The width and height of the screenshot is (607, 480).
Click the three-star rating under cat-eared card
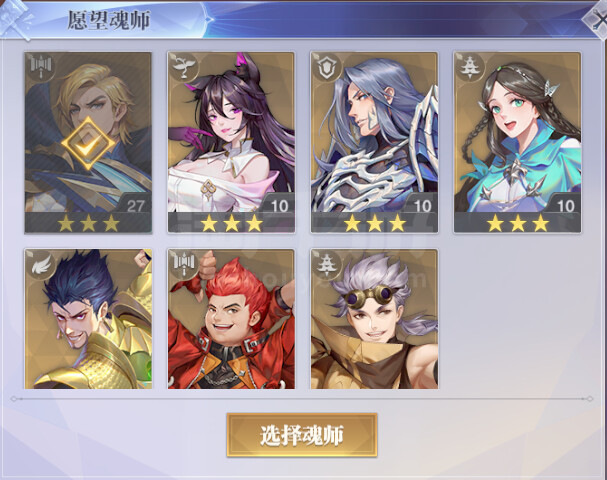(231, 223)
